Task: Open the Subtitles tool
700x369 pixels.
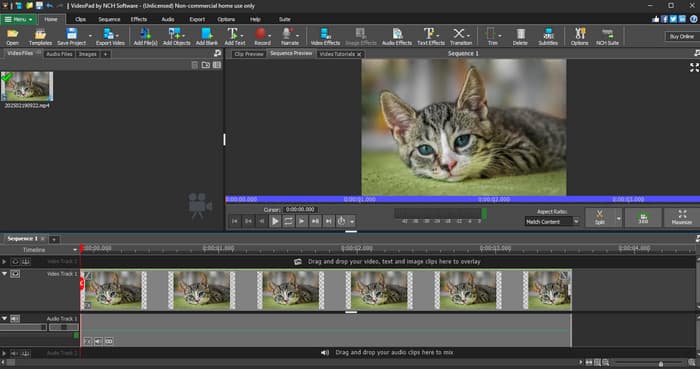Action: coord(548,36)
